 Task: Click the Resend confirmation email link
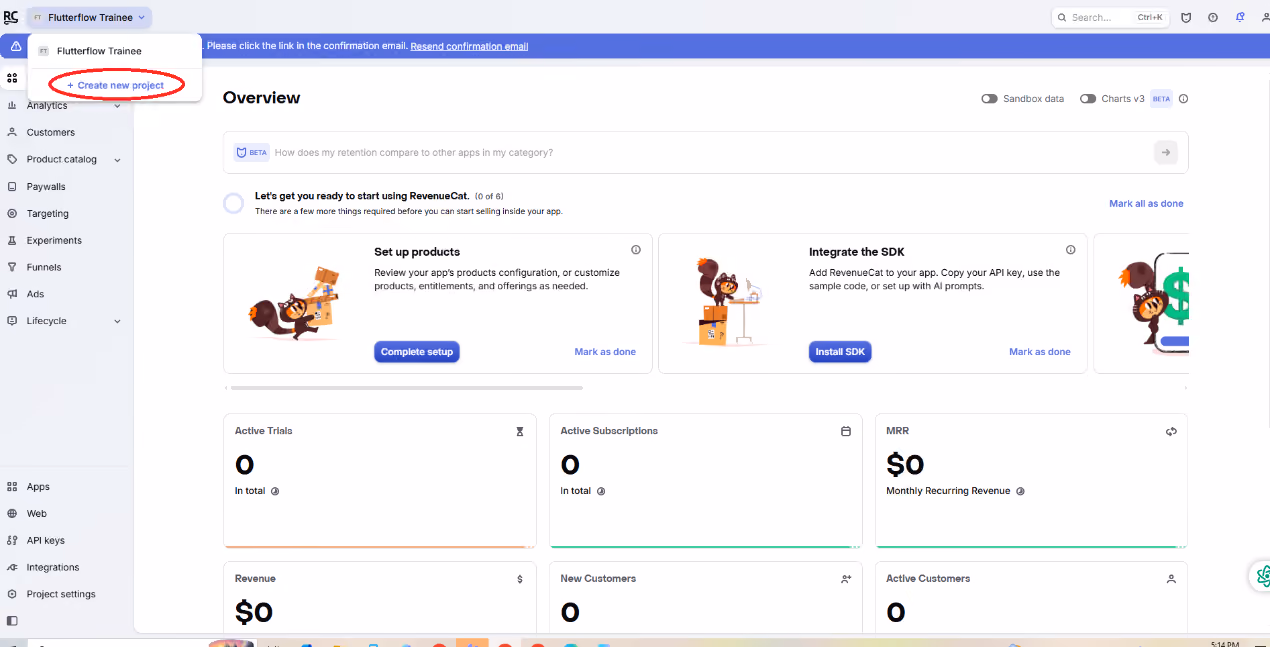tap(469, 46)
